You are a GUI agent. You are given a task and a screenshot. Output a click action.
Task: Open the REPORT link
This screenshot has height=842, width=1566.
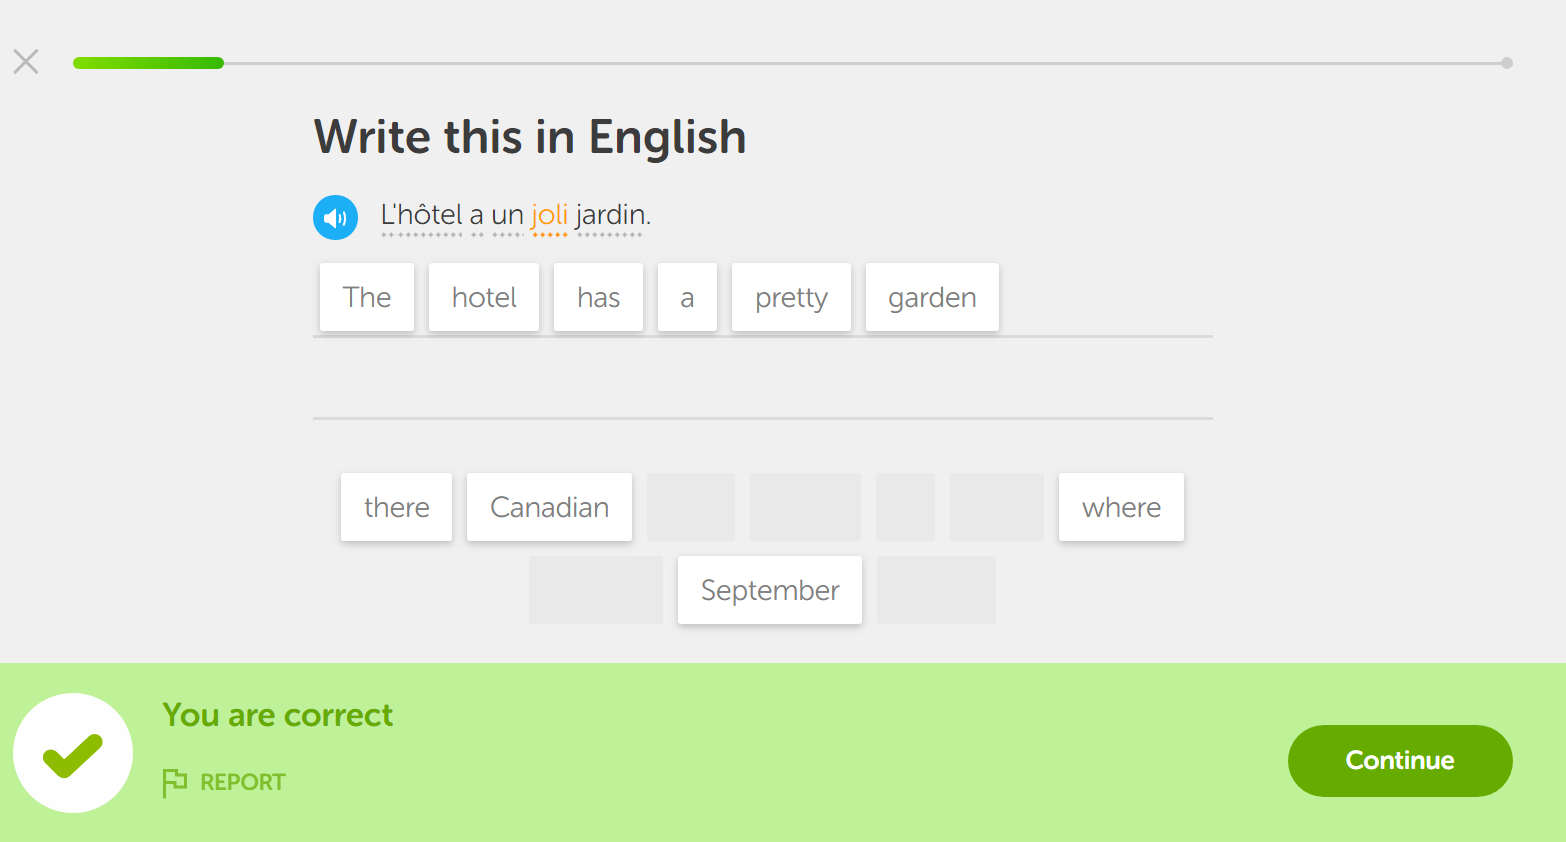click(x=243, y=782)
